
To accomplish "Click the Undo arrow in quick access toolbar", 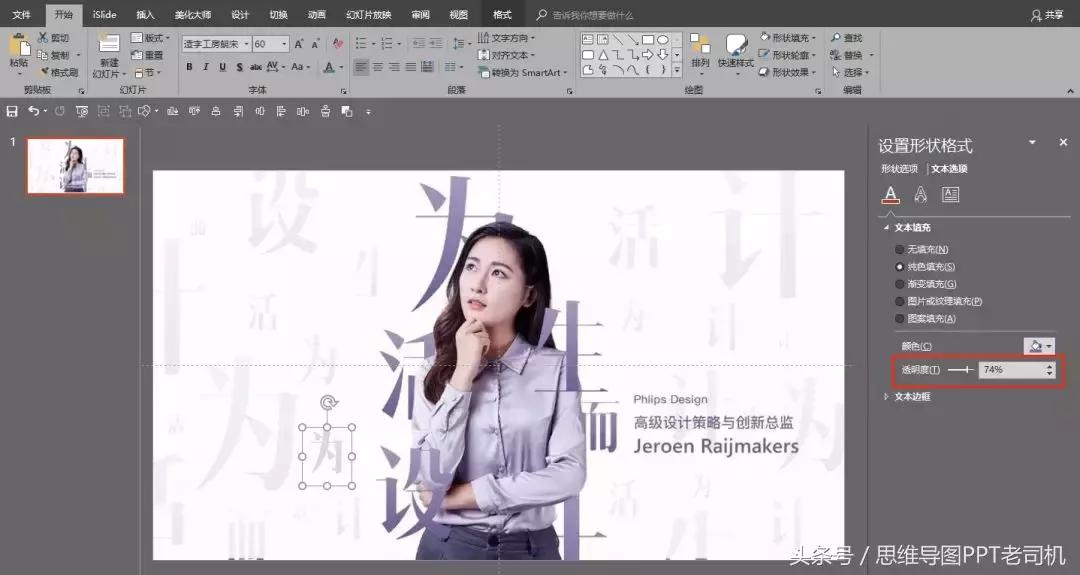I will [x=33, y=111].
